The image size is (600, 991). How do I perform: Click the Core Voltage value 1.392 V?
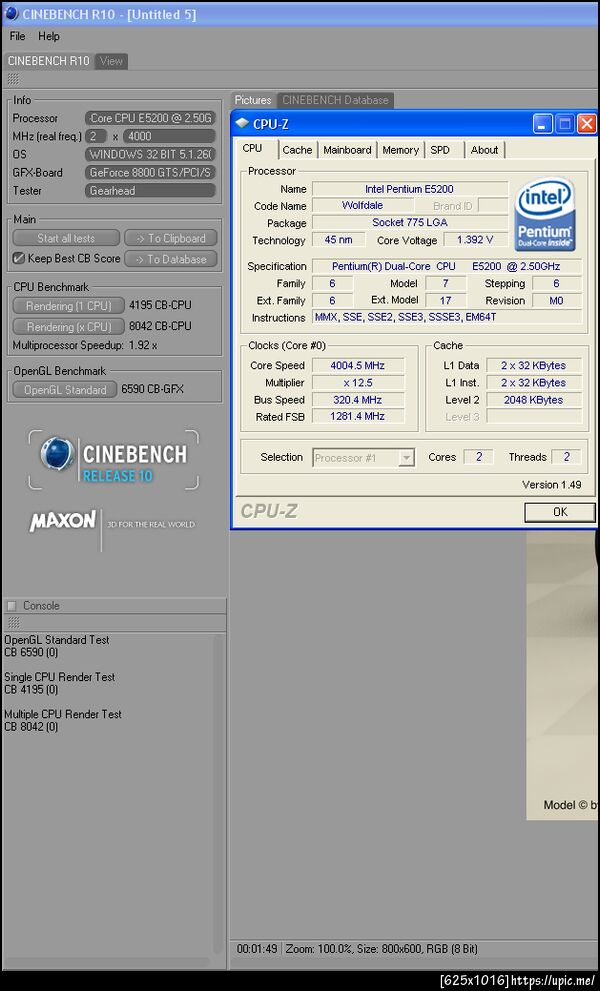pos(475,240)
